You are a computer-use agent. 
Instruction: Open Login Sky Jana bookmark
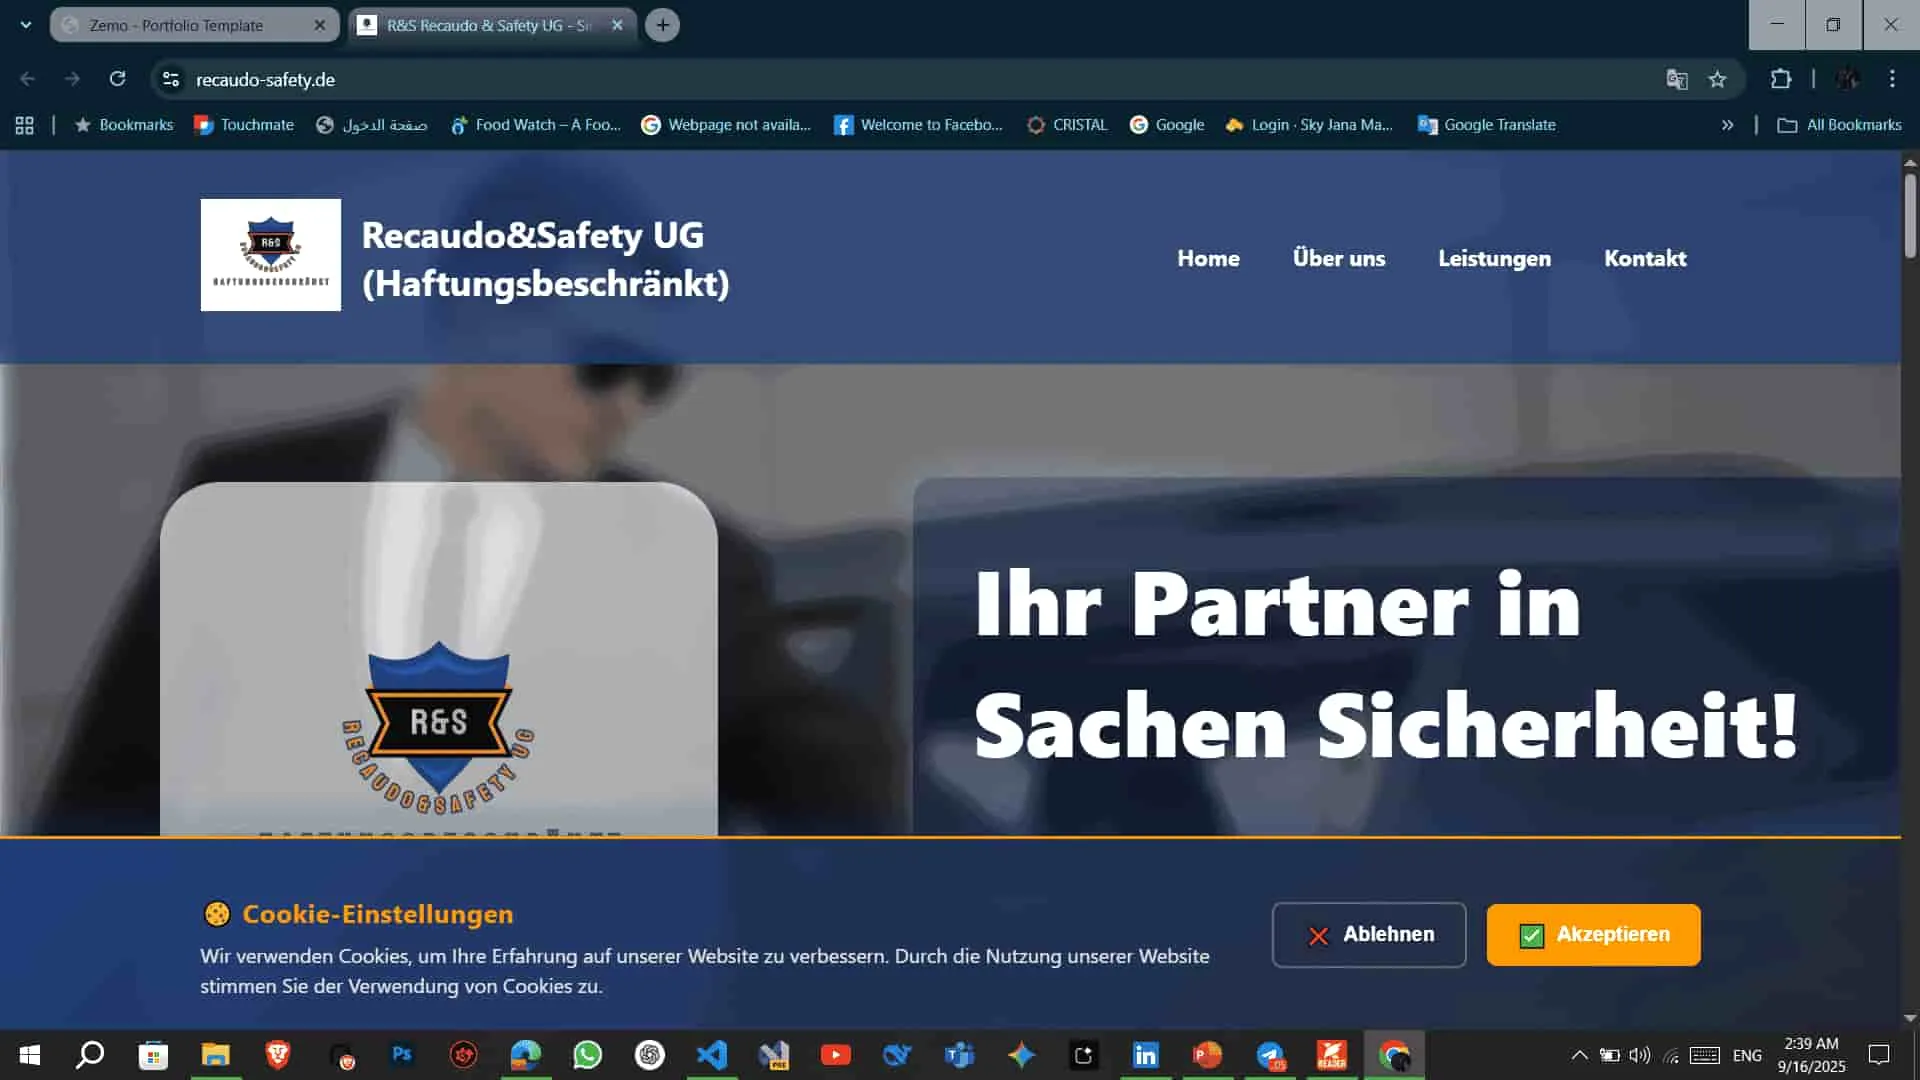coord(1309,125)
